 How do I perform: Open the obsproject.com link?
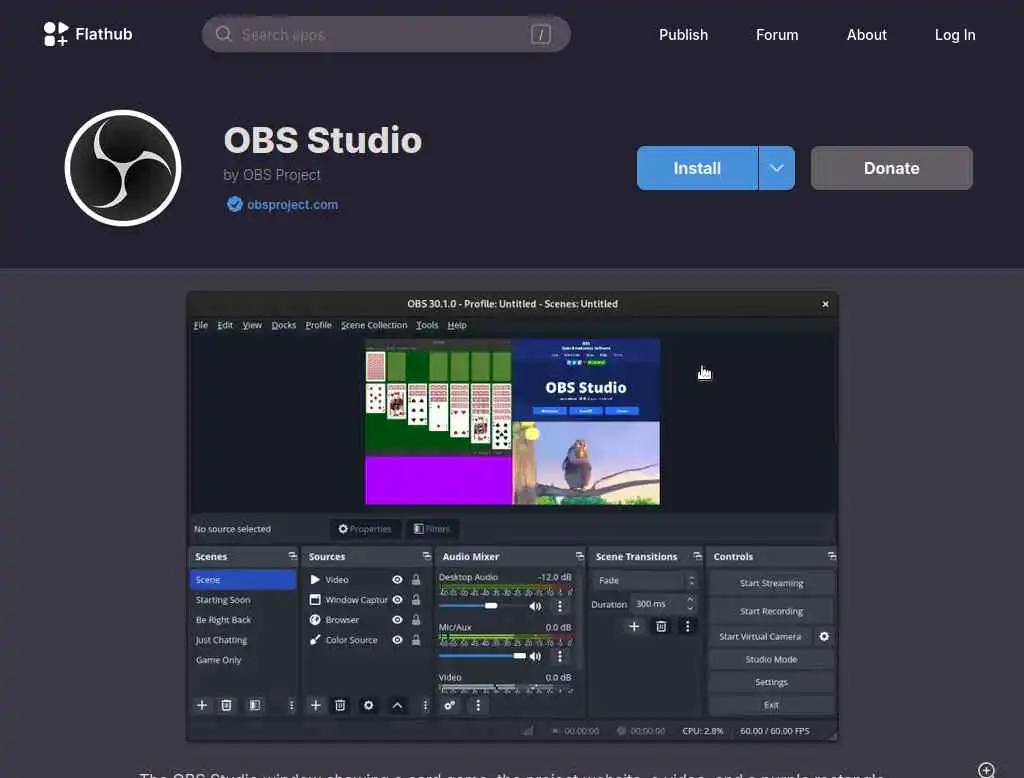293,204
